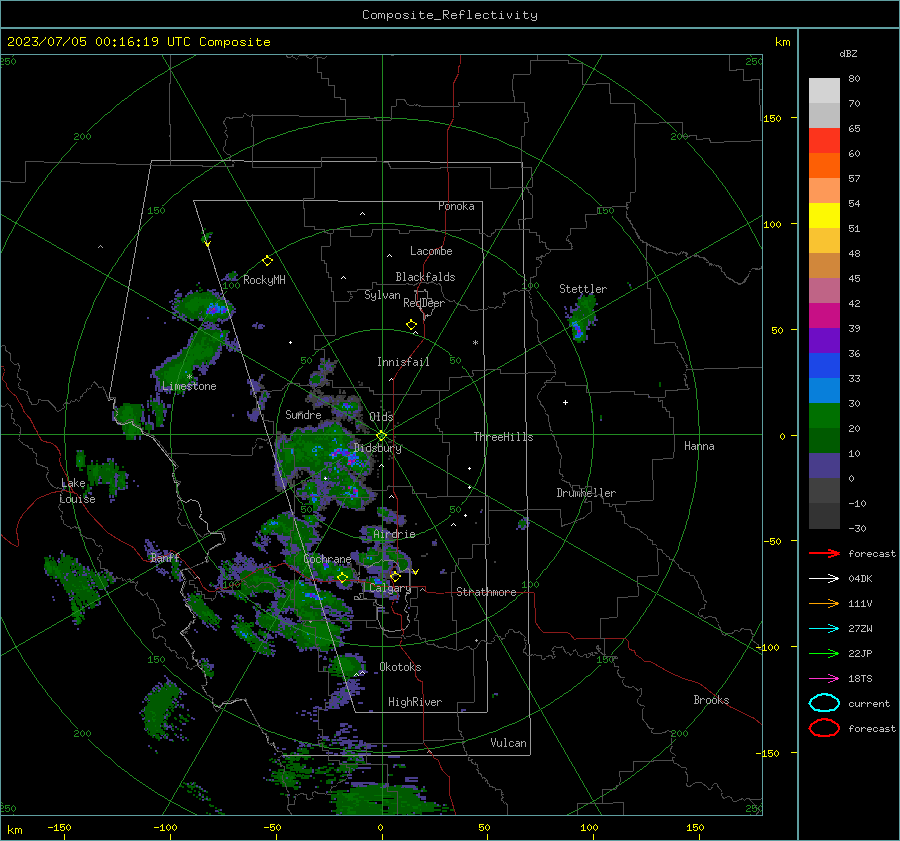Click the white 04DK arrow legend icon
Image resolution: width=900 pixels, height=841 pixels.
[824, 578]
